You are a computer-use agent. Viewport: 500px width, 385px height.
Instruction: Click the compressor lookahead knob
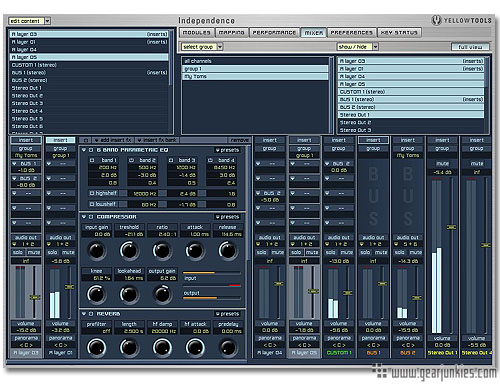point(129,294)
